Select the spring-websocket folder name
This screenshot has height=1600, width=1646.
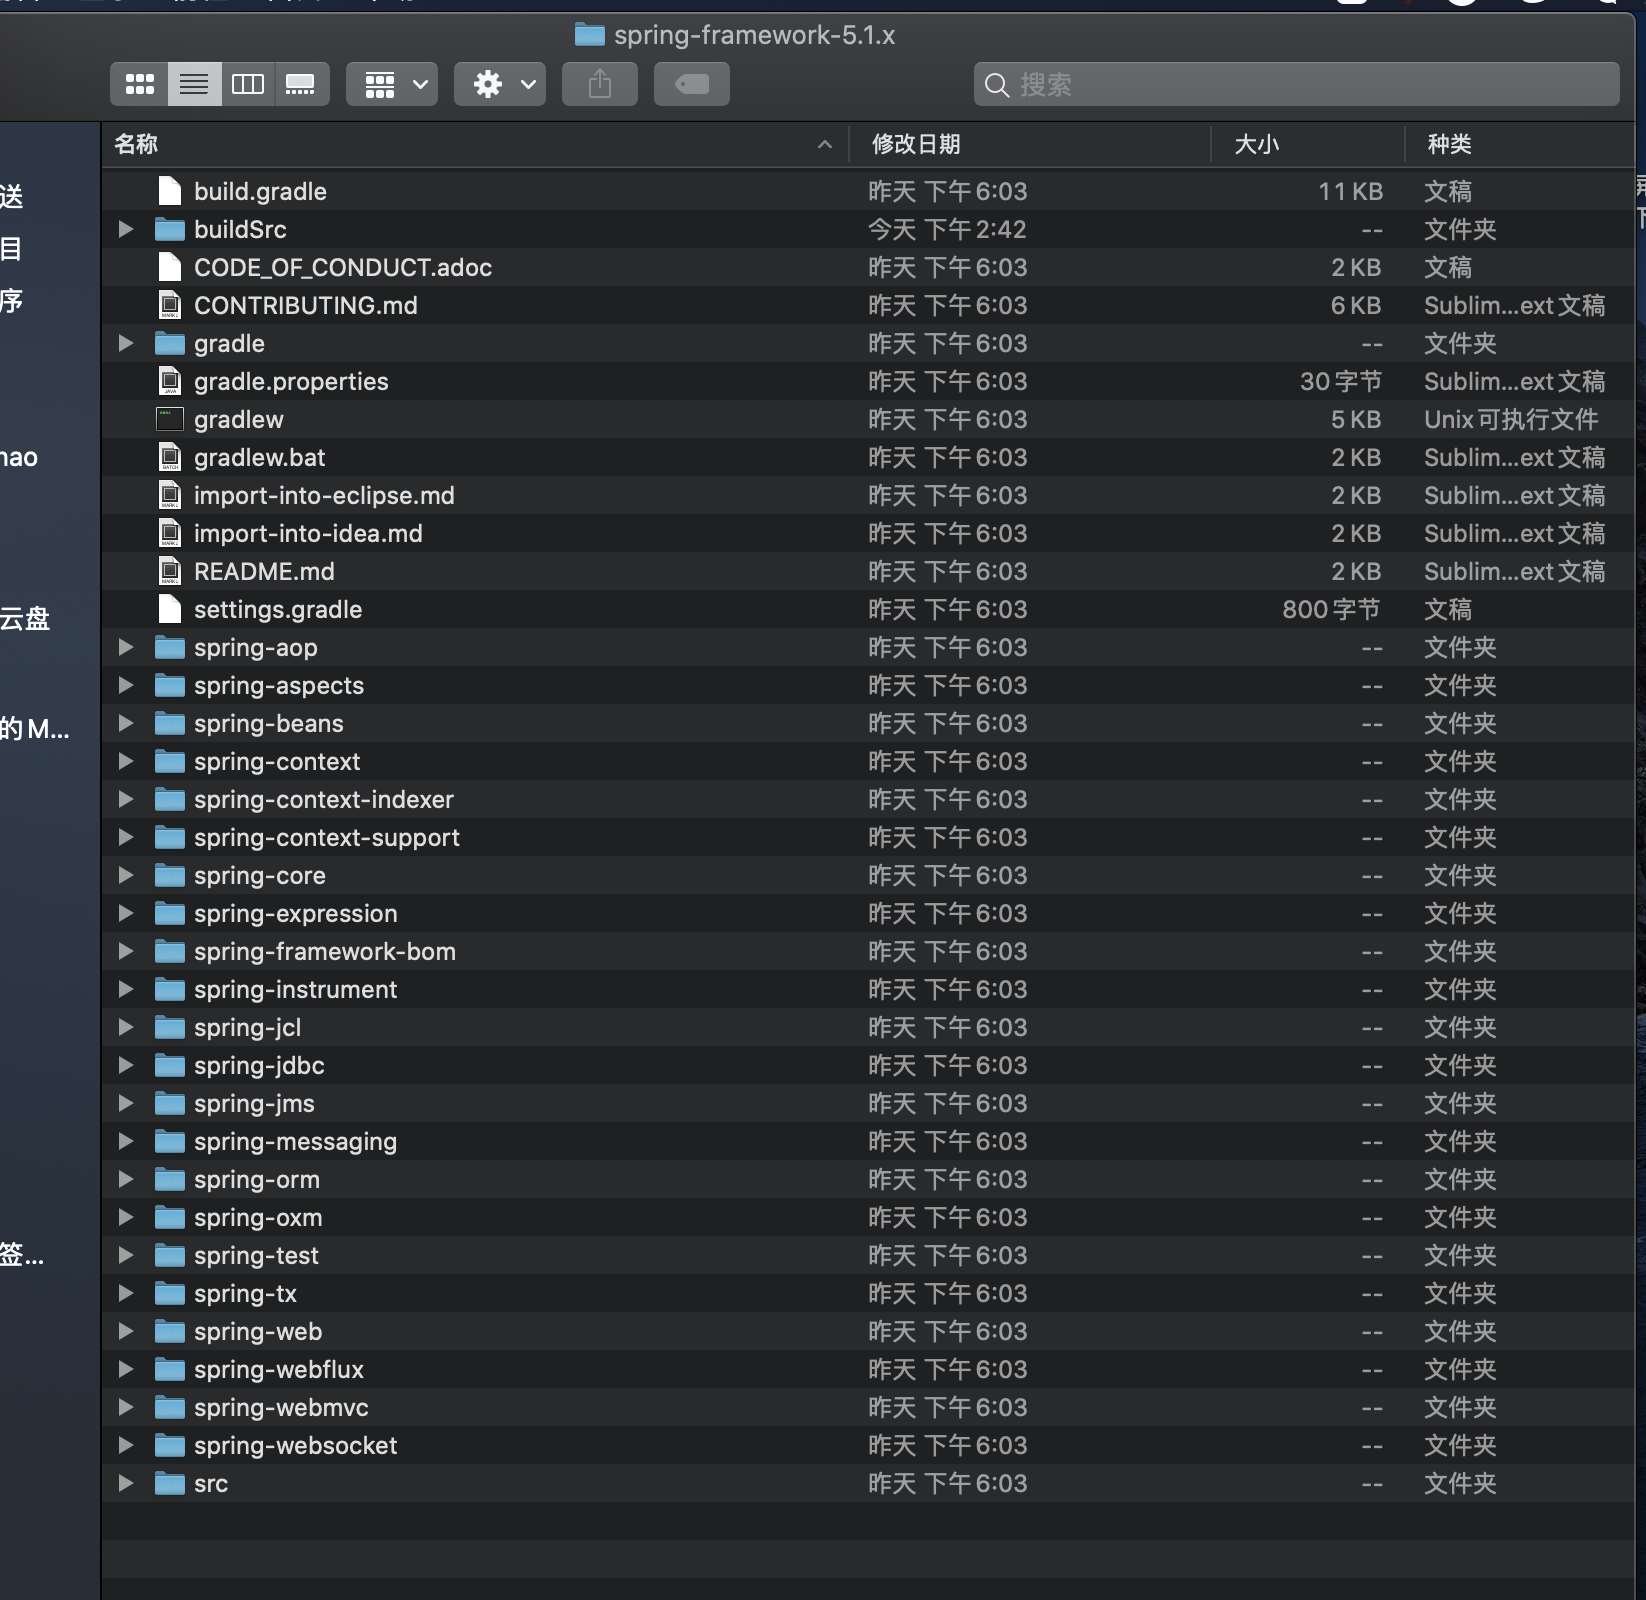295,1445
